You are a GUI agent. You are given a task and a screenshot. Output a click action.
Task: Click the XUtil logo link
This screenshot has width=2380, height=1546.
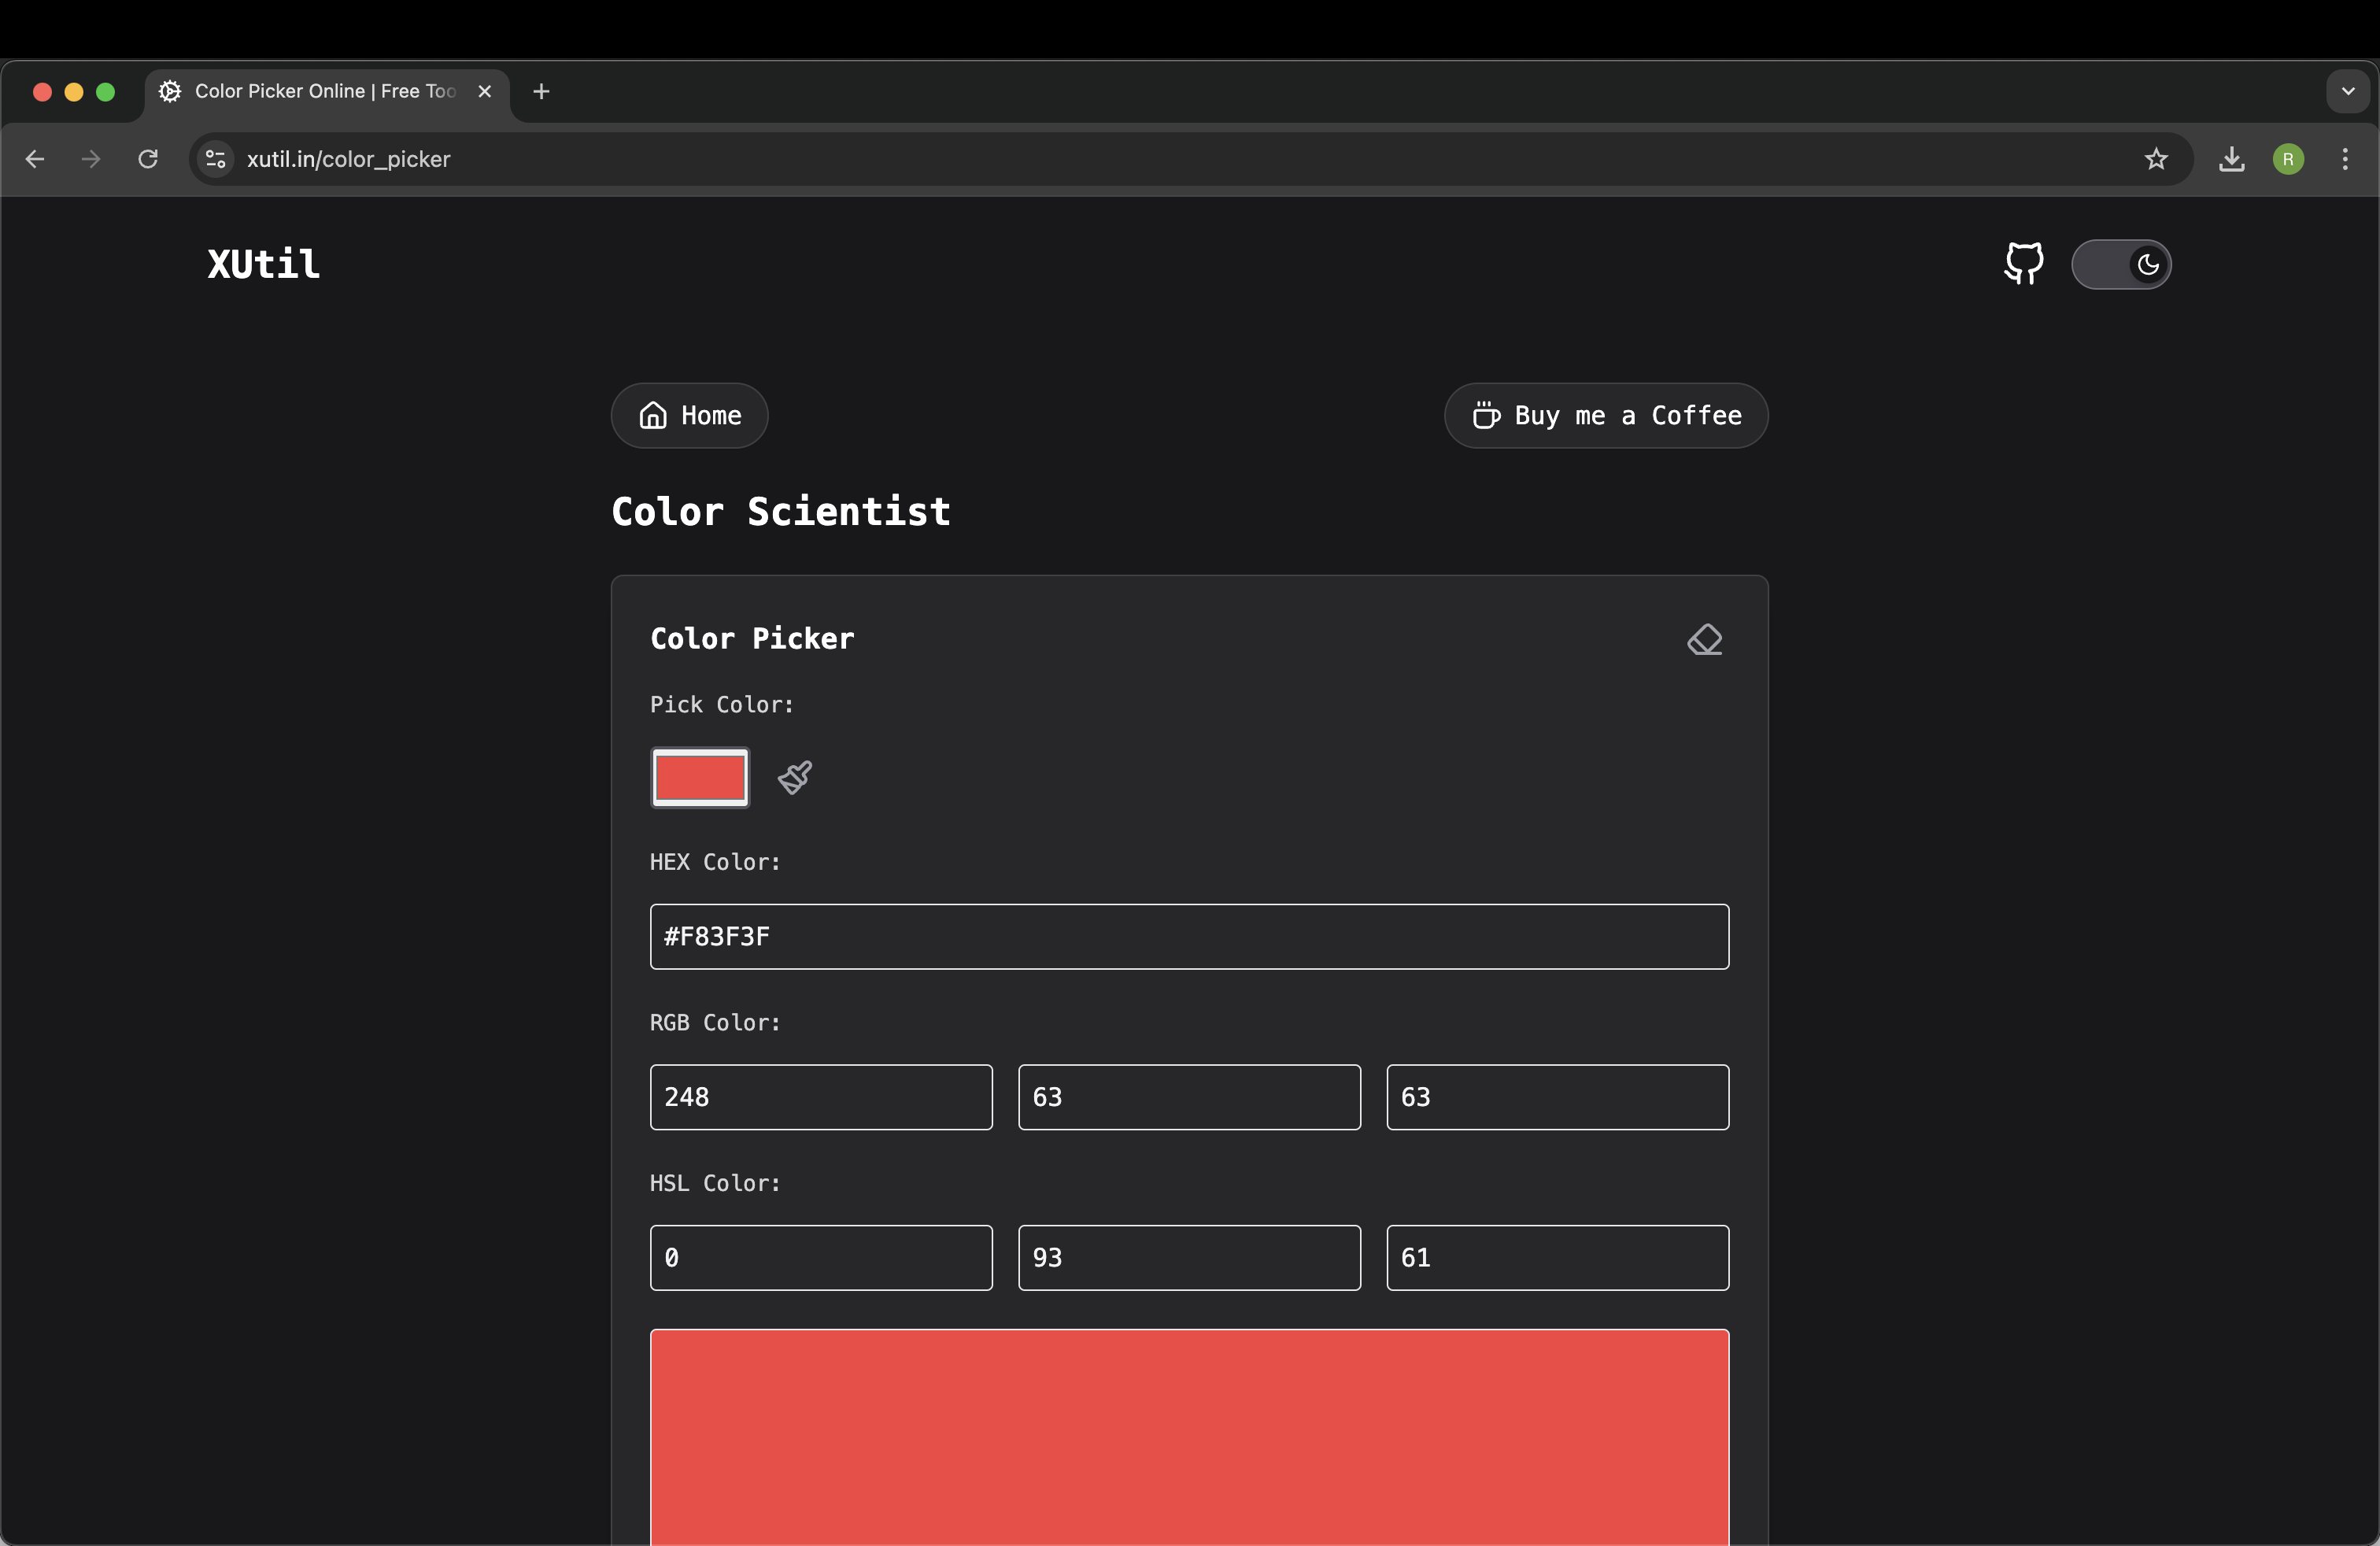(x=263, y=264)
